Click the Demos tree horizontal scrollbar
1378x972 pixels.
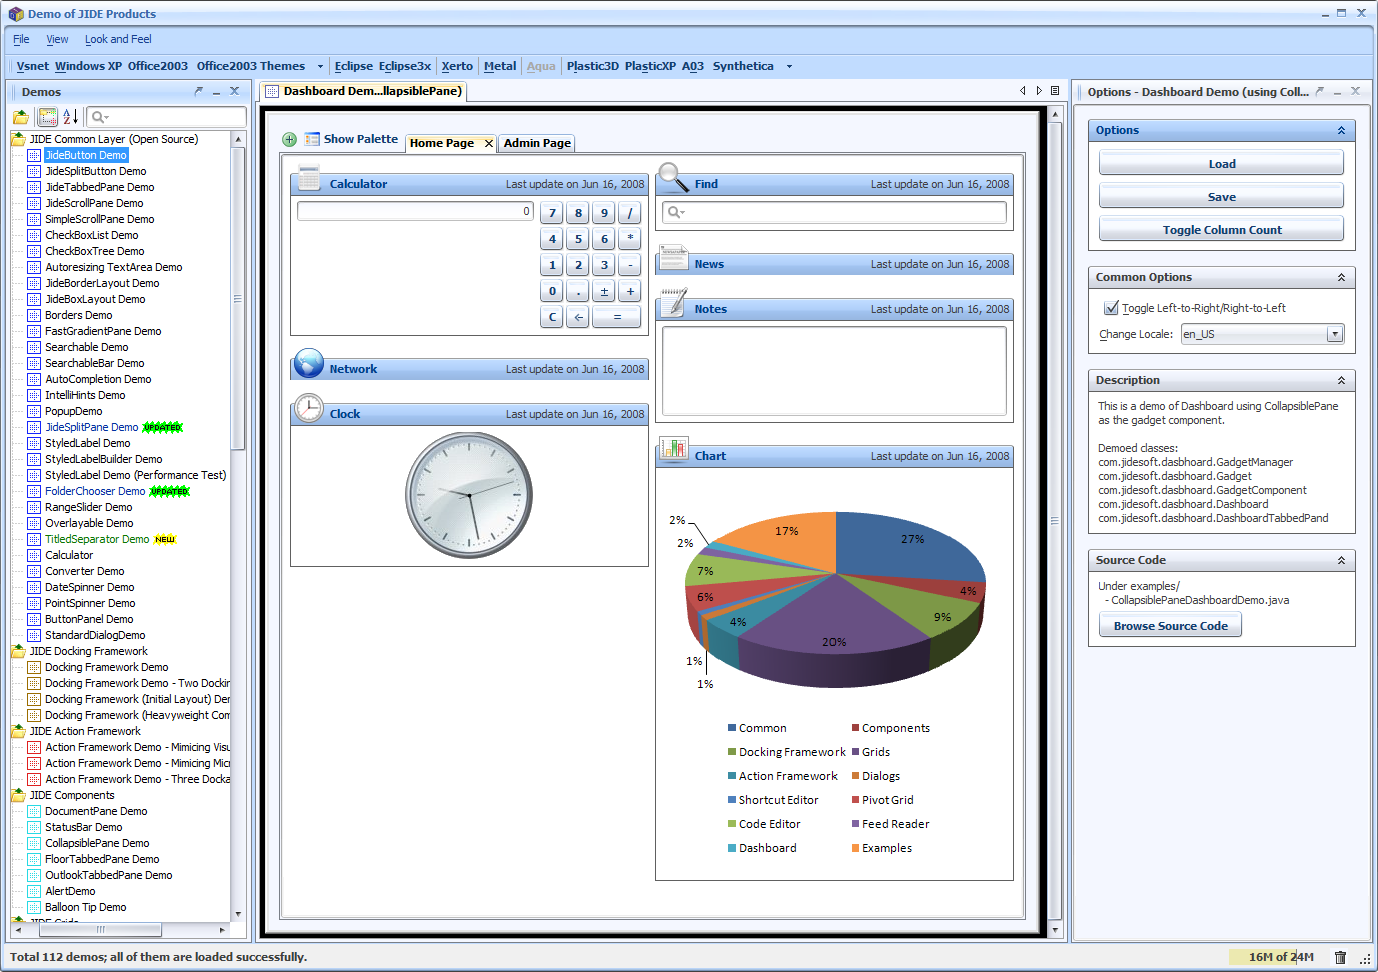pos(100,929)
